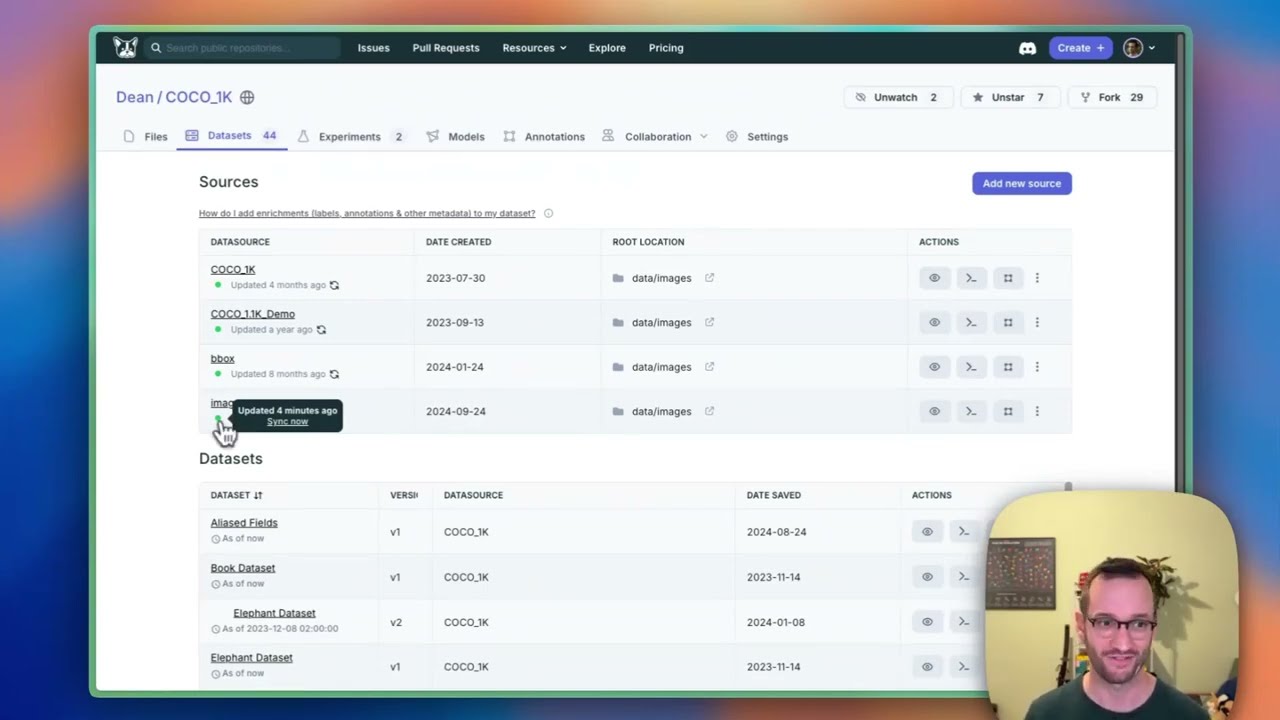The image size is (1280, 720).
Task: Open Pull Requests in top navigation
Action: (x=446, y=48)
